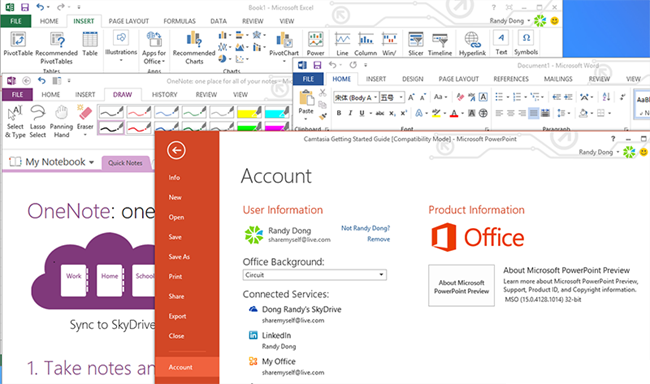Switch to Excel FORMULAS tab
Image resolution: width=650 pixels, height=384 pixels.
179,21
